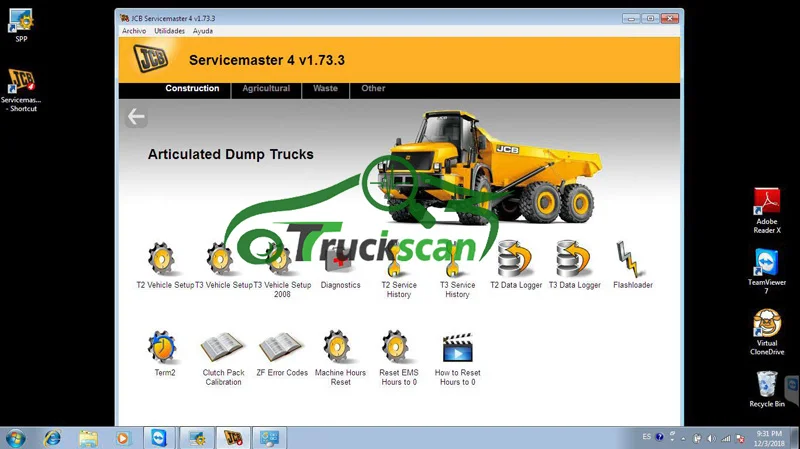Select Servicemaster Shortcut desktop icon
Viewport: 800px width, 449px height.
[21, 90]
